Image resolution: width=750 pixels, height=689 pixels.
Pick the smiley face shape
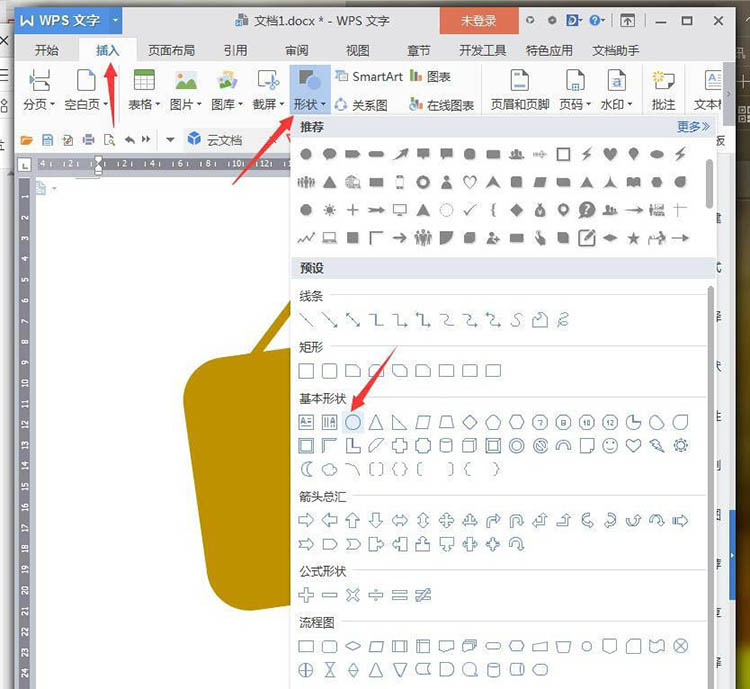pos(609,446)
